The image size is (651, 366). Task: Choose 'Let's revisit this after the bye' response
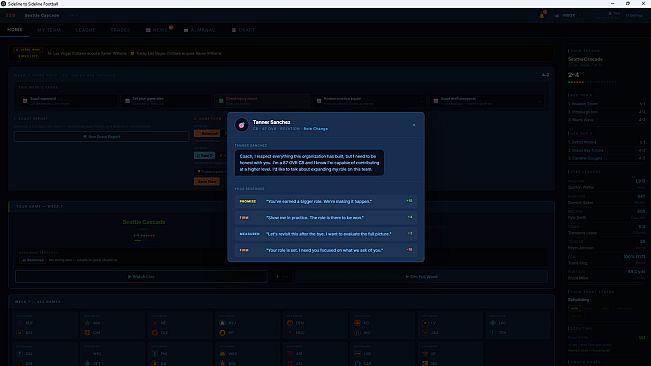point(326,234)
